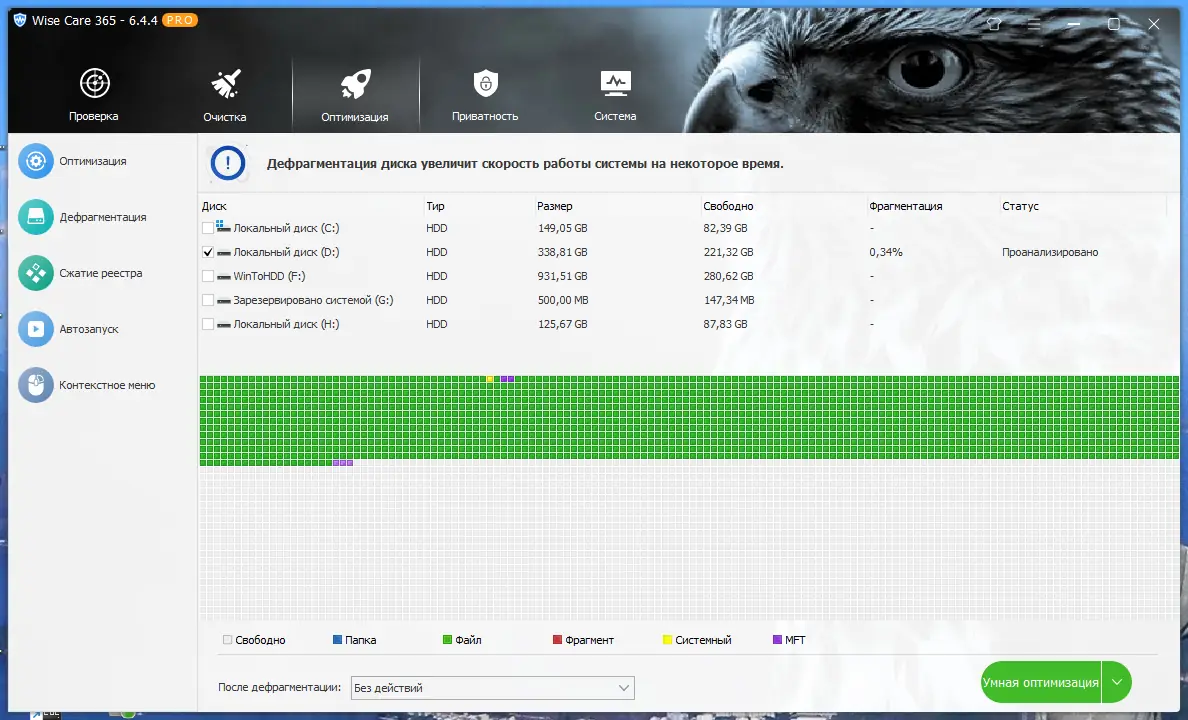Sort by the Тир column header

[x=435, y=206]
